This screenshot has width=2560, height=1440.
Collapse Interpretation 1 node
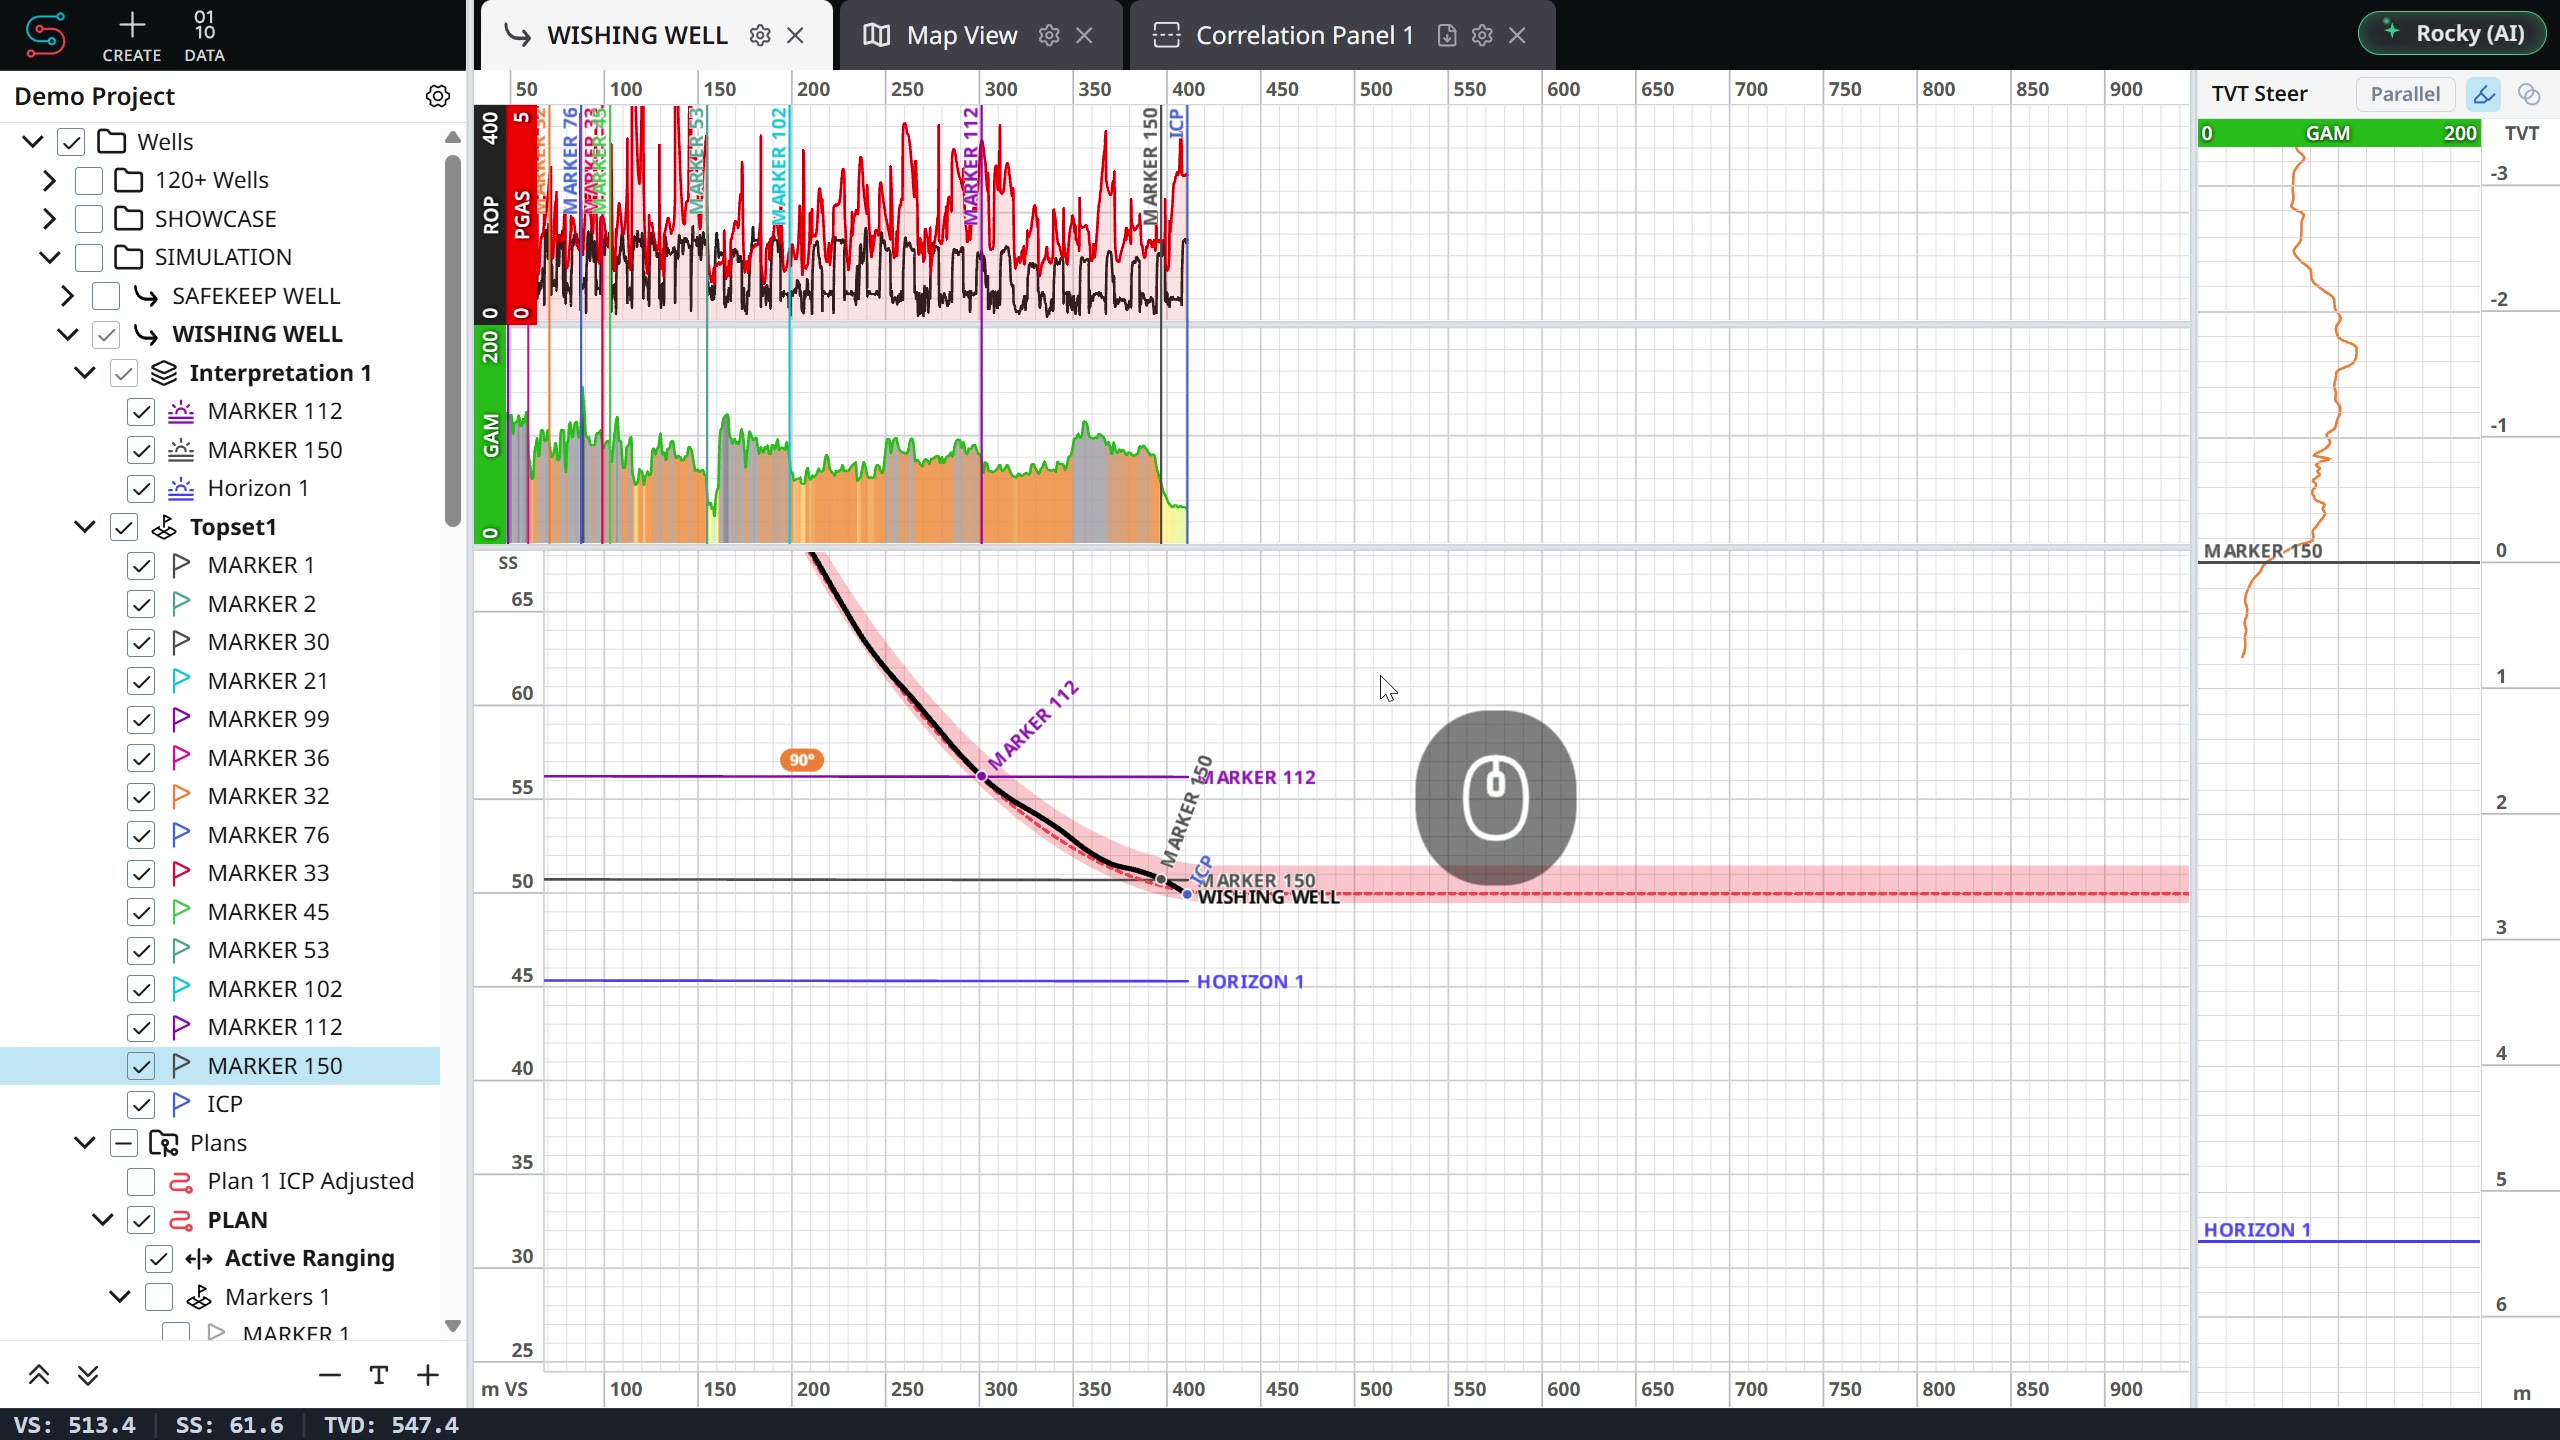85,373
